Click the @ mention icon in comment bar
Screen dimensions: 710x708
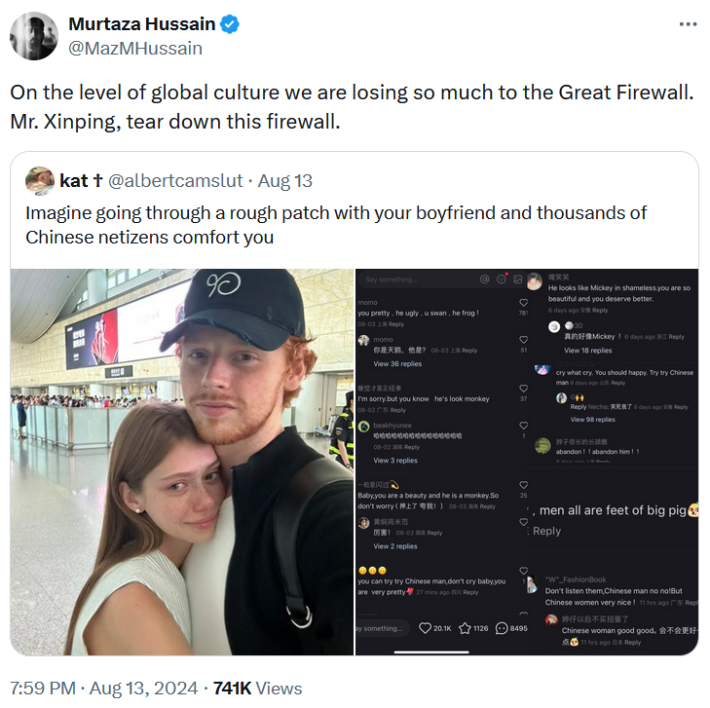pos(484,280)
